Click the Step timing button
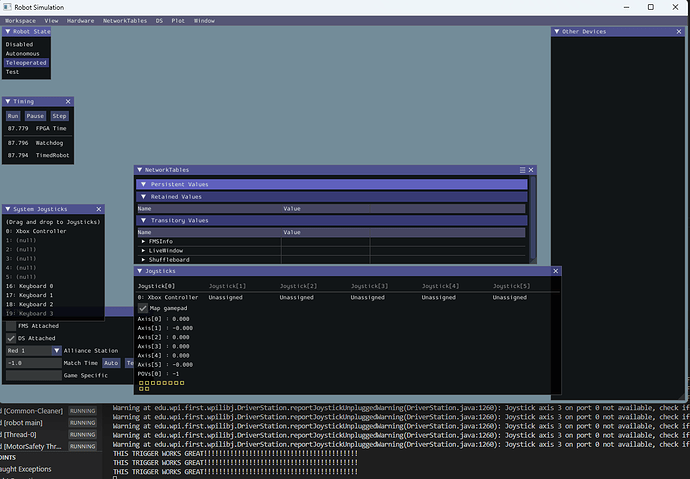Viewport: 690px width, 479px height. pos(59,116)
